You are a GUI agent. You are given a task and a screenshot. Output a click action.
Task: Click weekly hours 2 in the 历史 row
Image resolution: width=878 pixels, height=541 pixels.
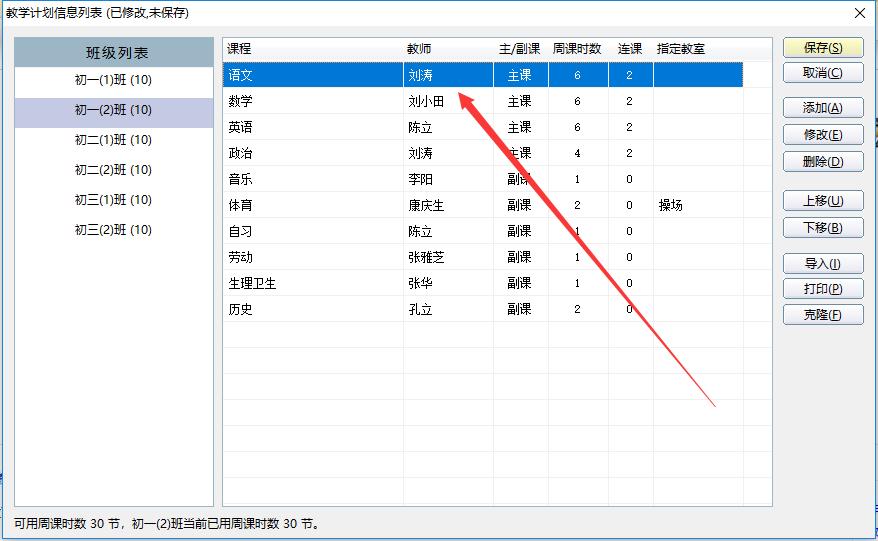pyautogui.click(x=577, y=309)
